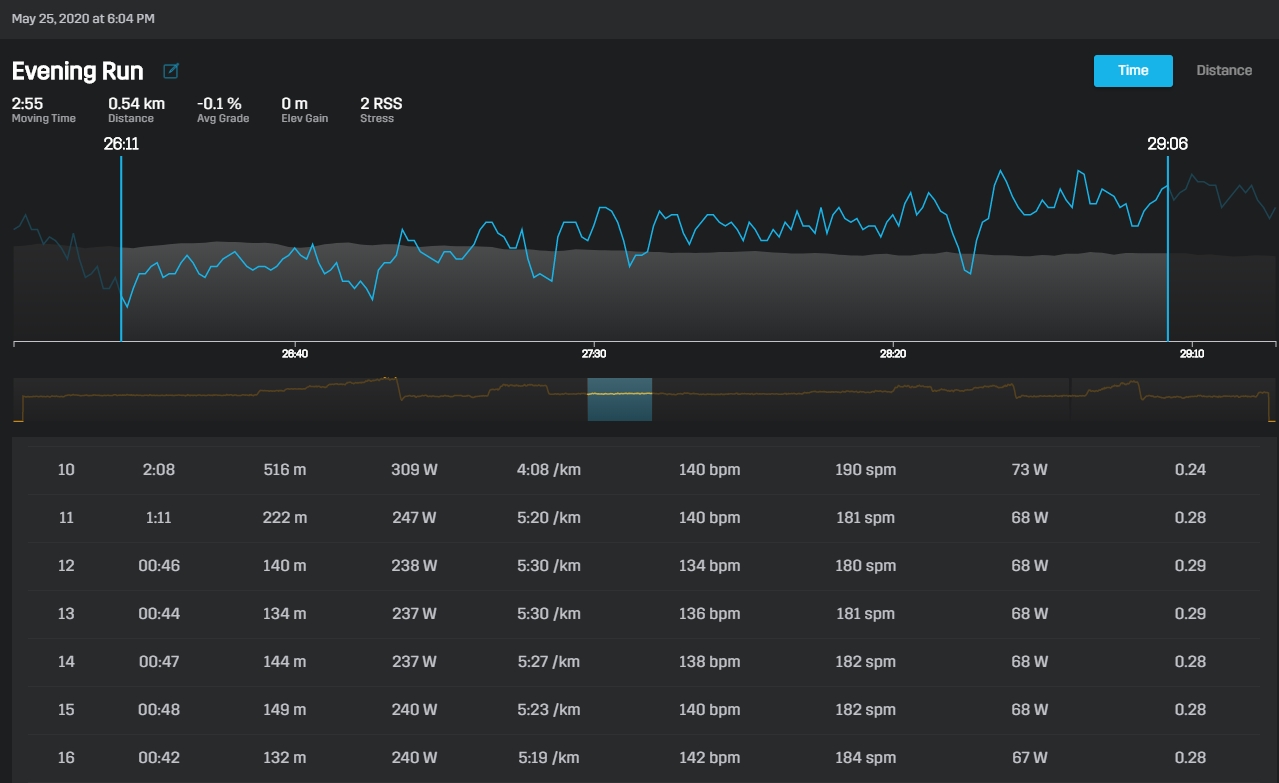Viewport: 1279px width, 783px height.
Task: Click the 28:20 tick on the time axis
Action: [x=892, y=354]
